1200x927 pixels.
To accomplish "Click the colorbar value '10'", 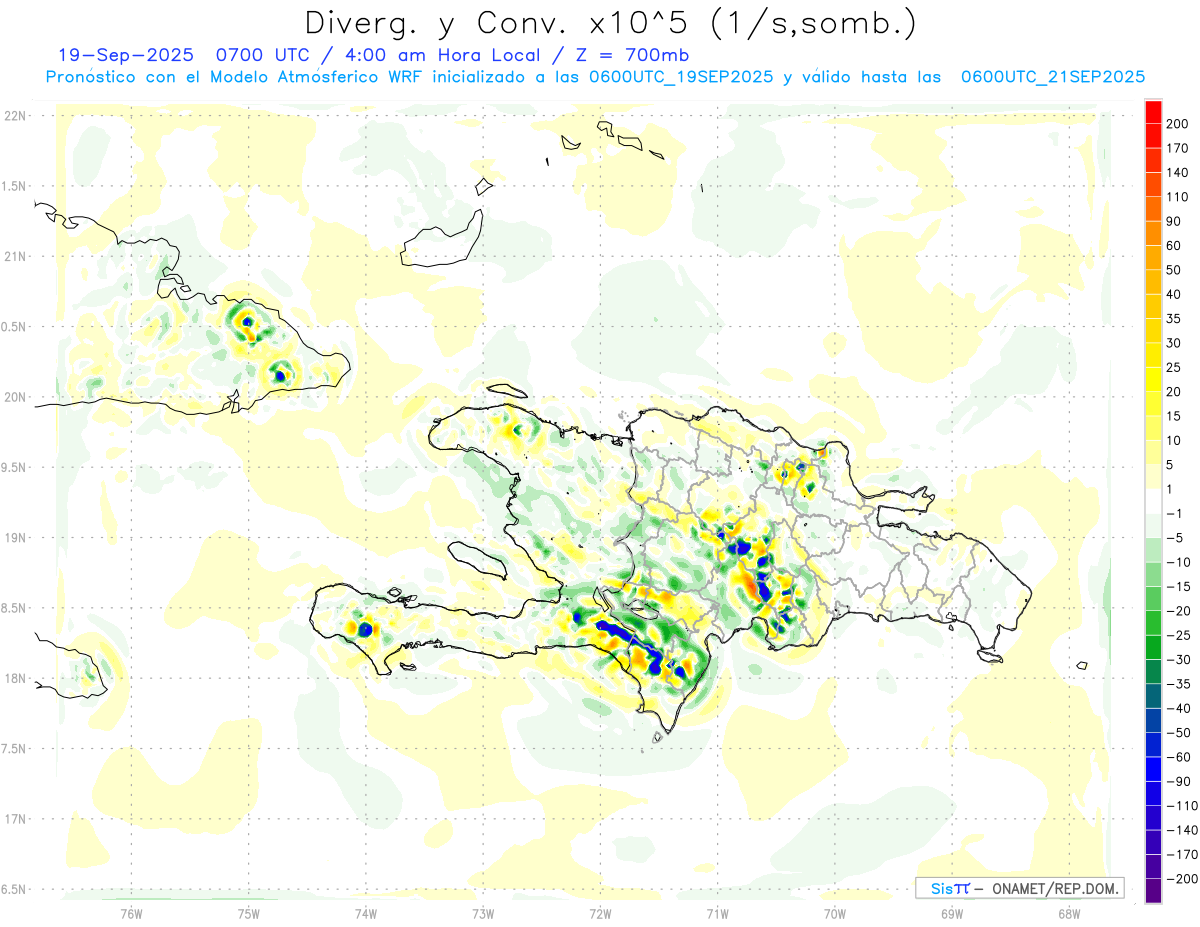I will click(1174, 440).
